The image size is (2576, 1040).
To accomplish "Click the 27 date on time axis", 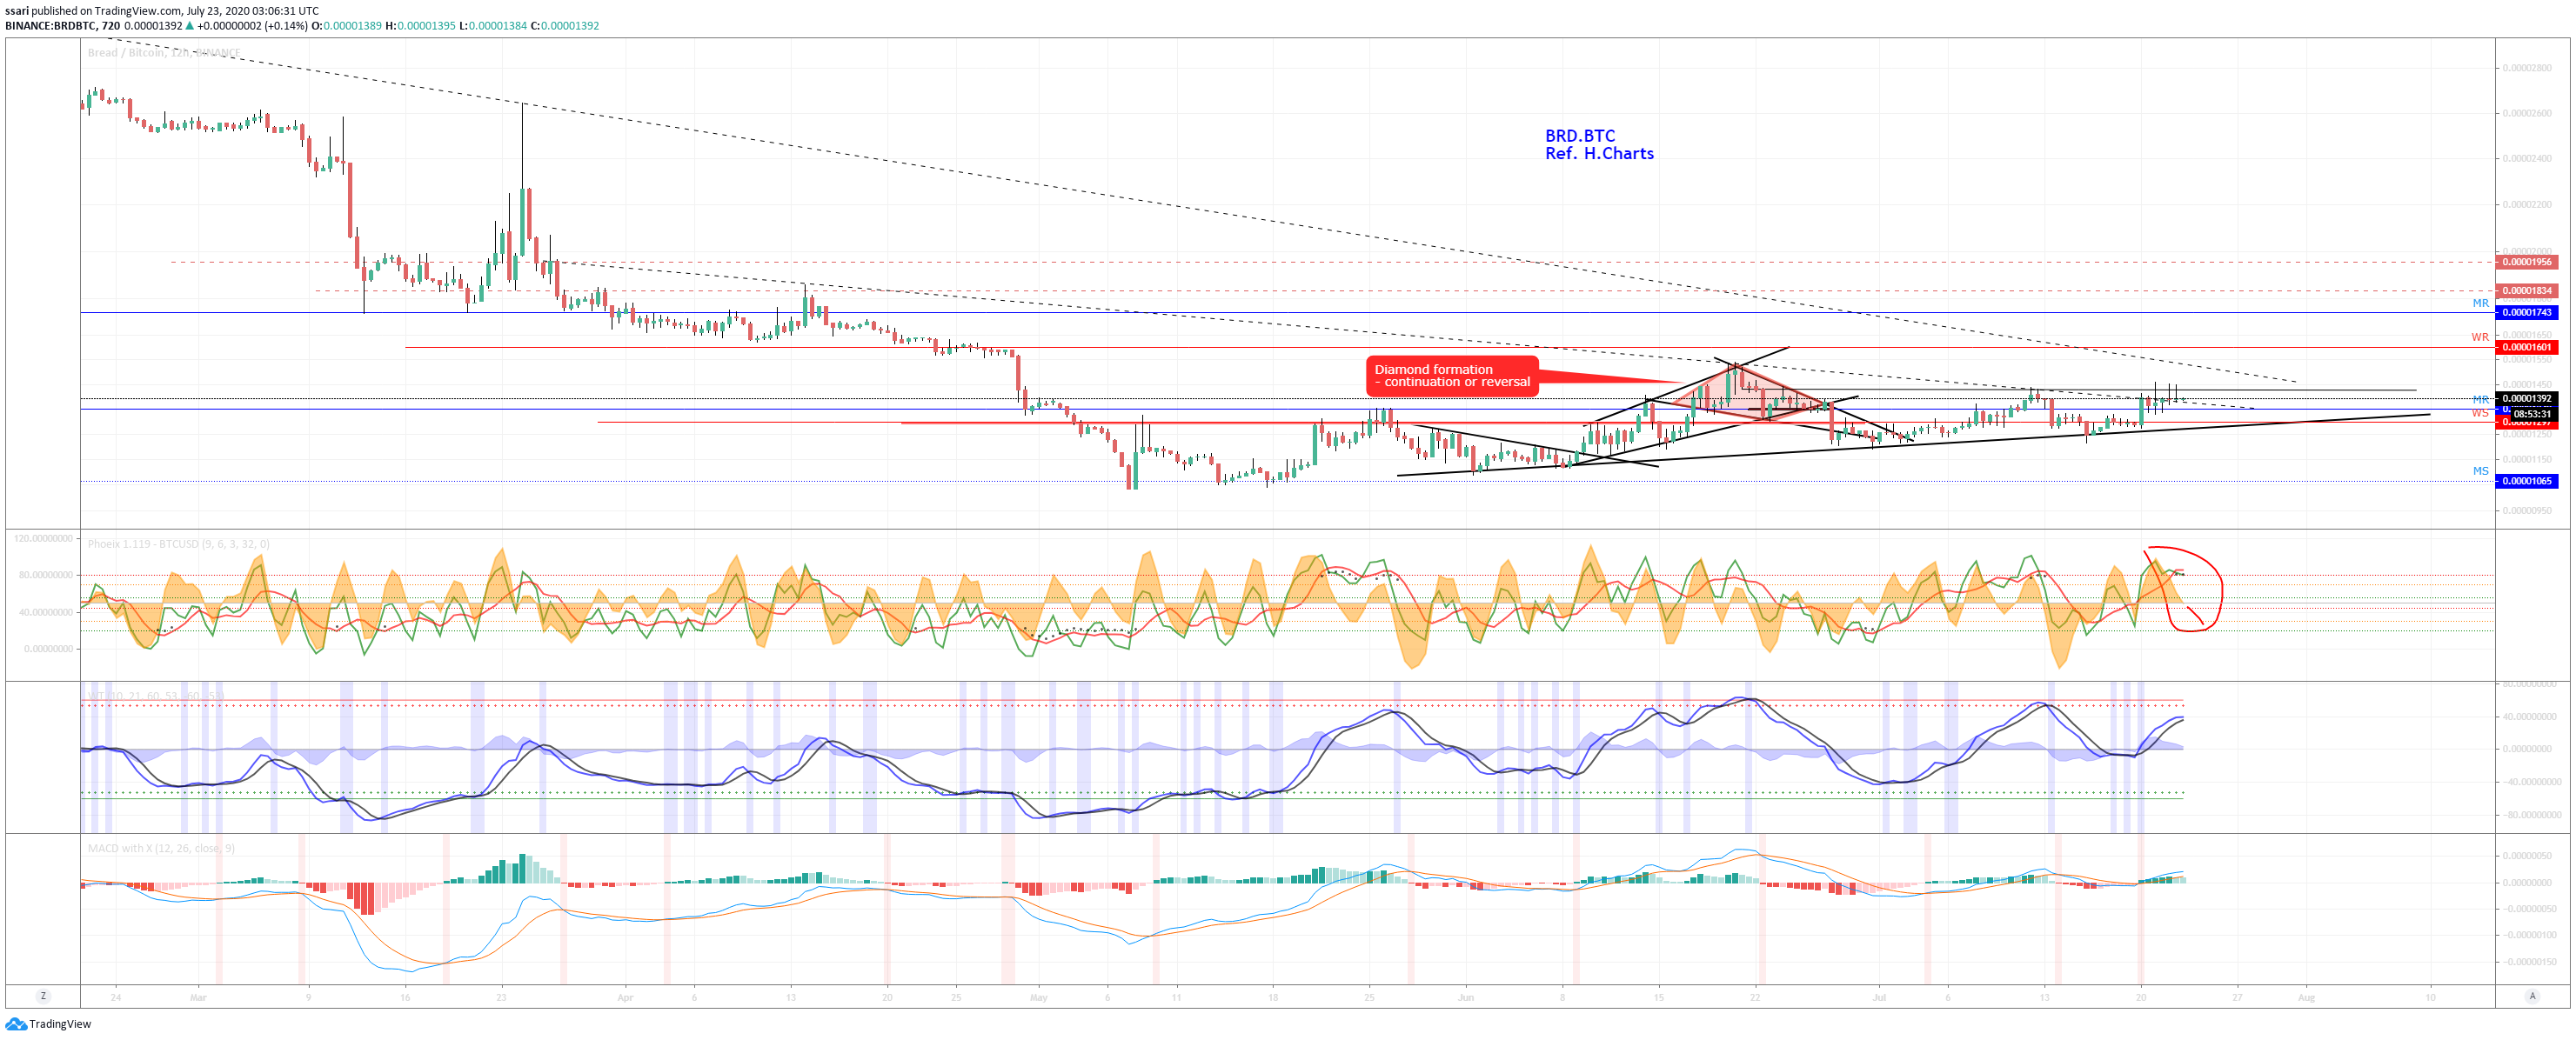I will pyautogui.click(x=2237, y=997).
